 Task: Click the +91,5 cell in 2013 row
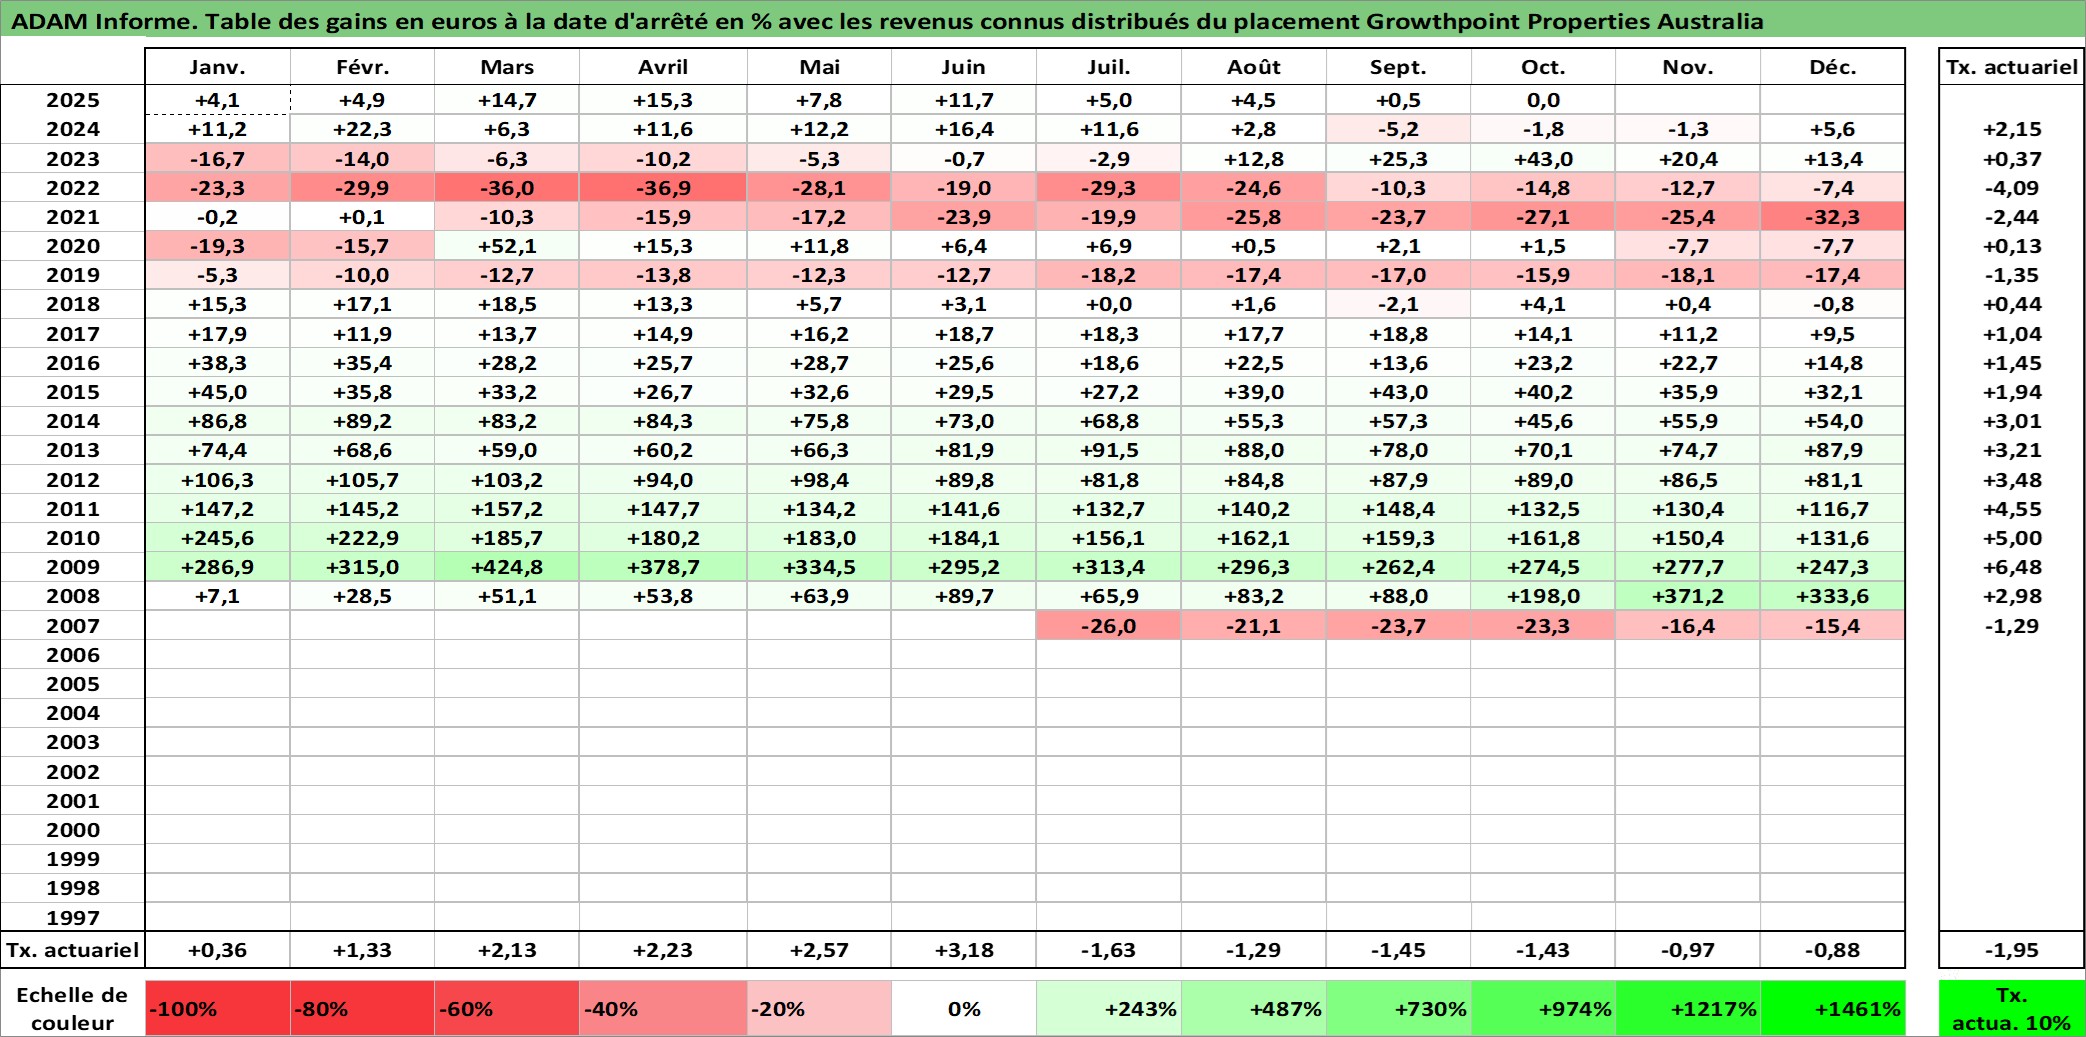tap(1109, 450)
